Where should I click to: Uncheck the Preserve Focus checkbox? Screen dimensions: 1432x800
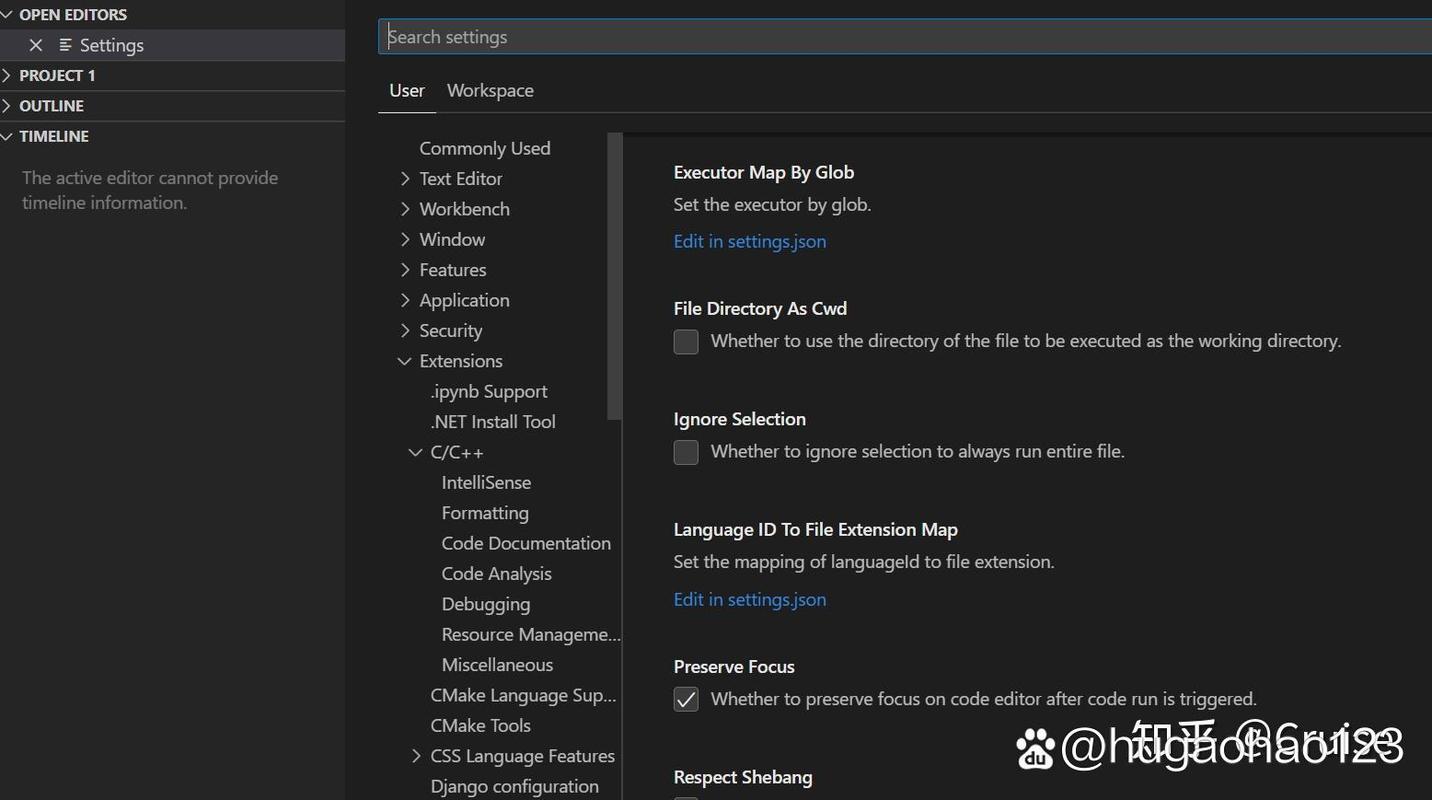coord(686,700)
